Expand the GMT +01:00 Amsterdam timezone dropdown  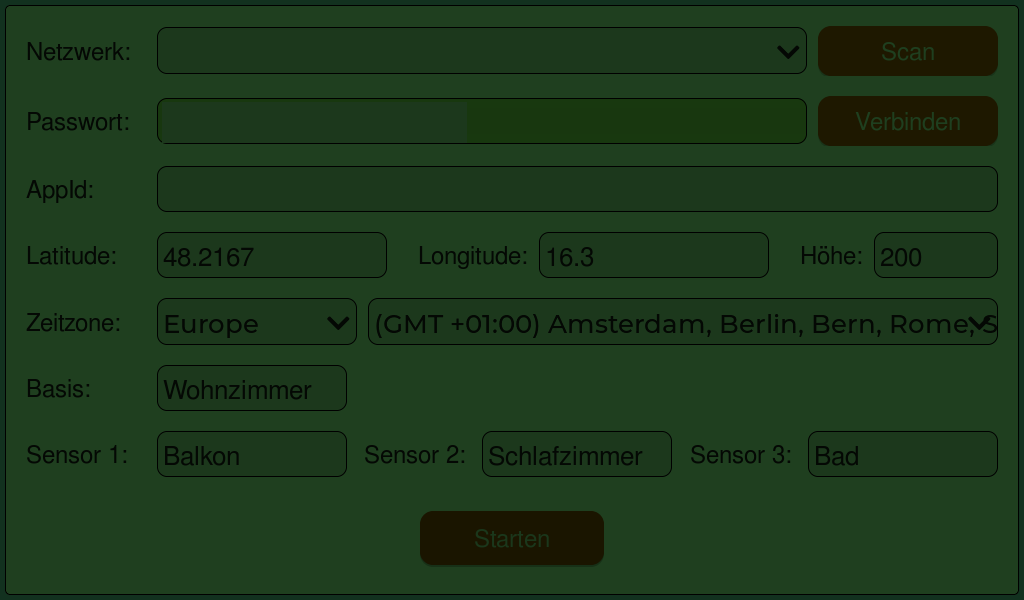[x=683, y=322]
